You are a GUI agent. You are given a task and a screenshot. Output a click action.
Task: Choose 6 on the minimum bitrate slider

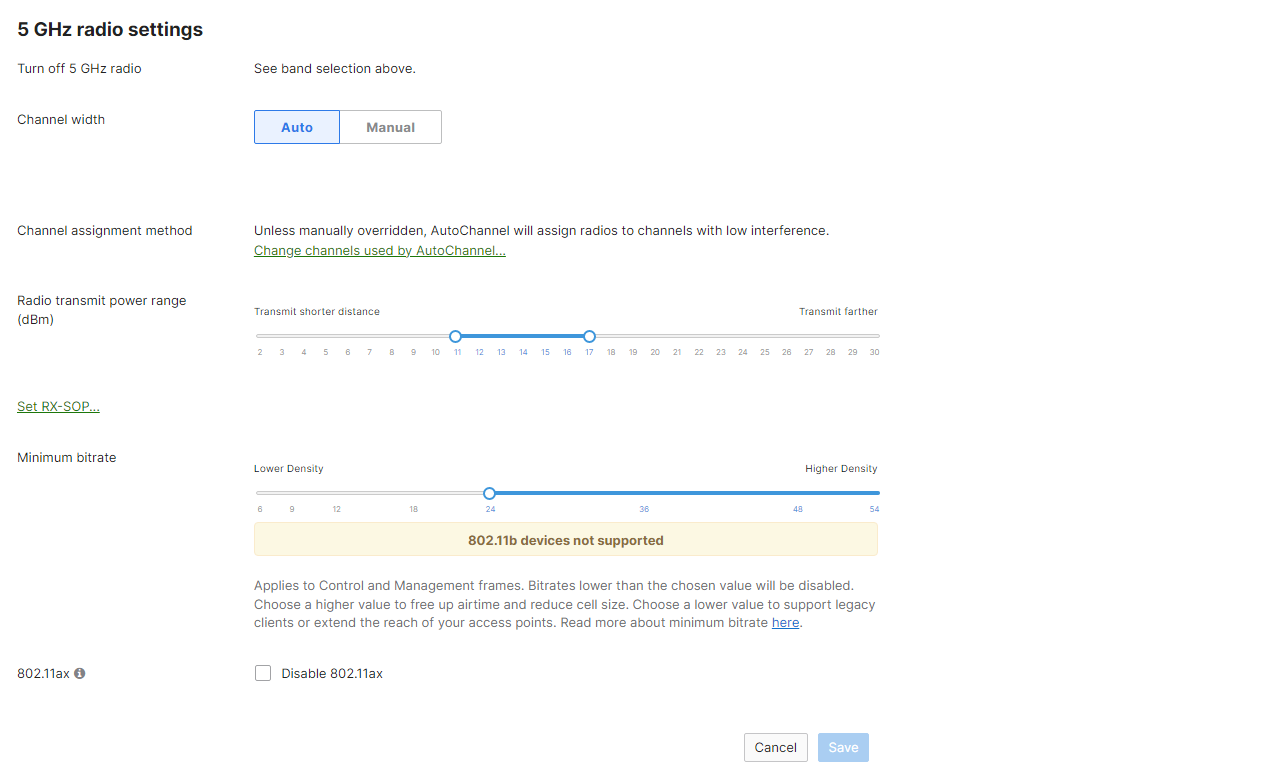point(260,493)
